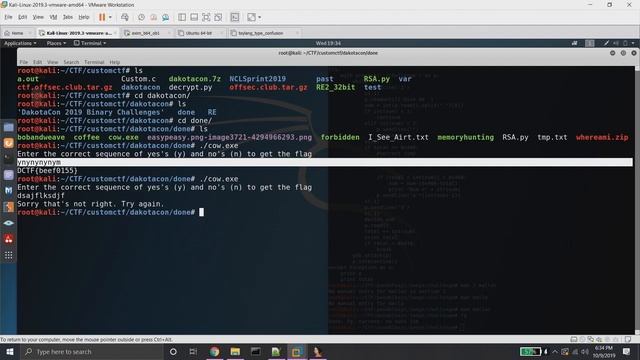Click whereami.zip in the file listing
The image size is (640, 360).
[602, 137]
